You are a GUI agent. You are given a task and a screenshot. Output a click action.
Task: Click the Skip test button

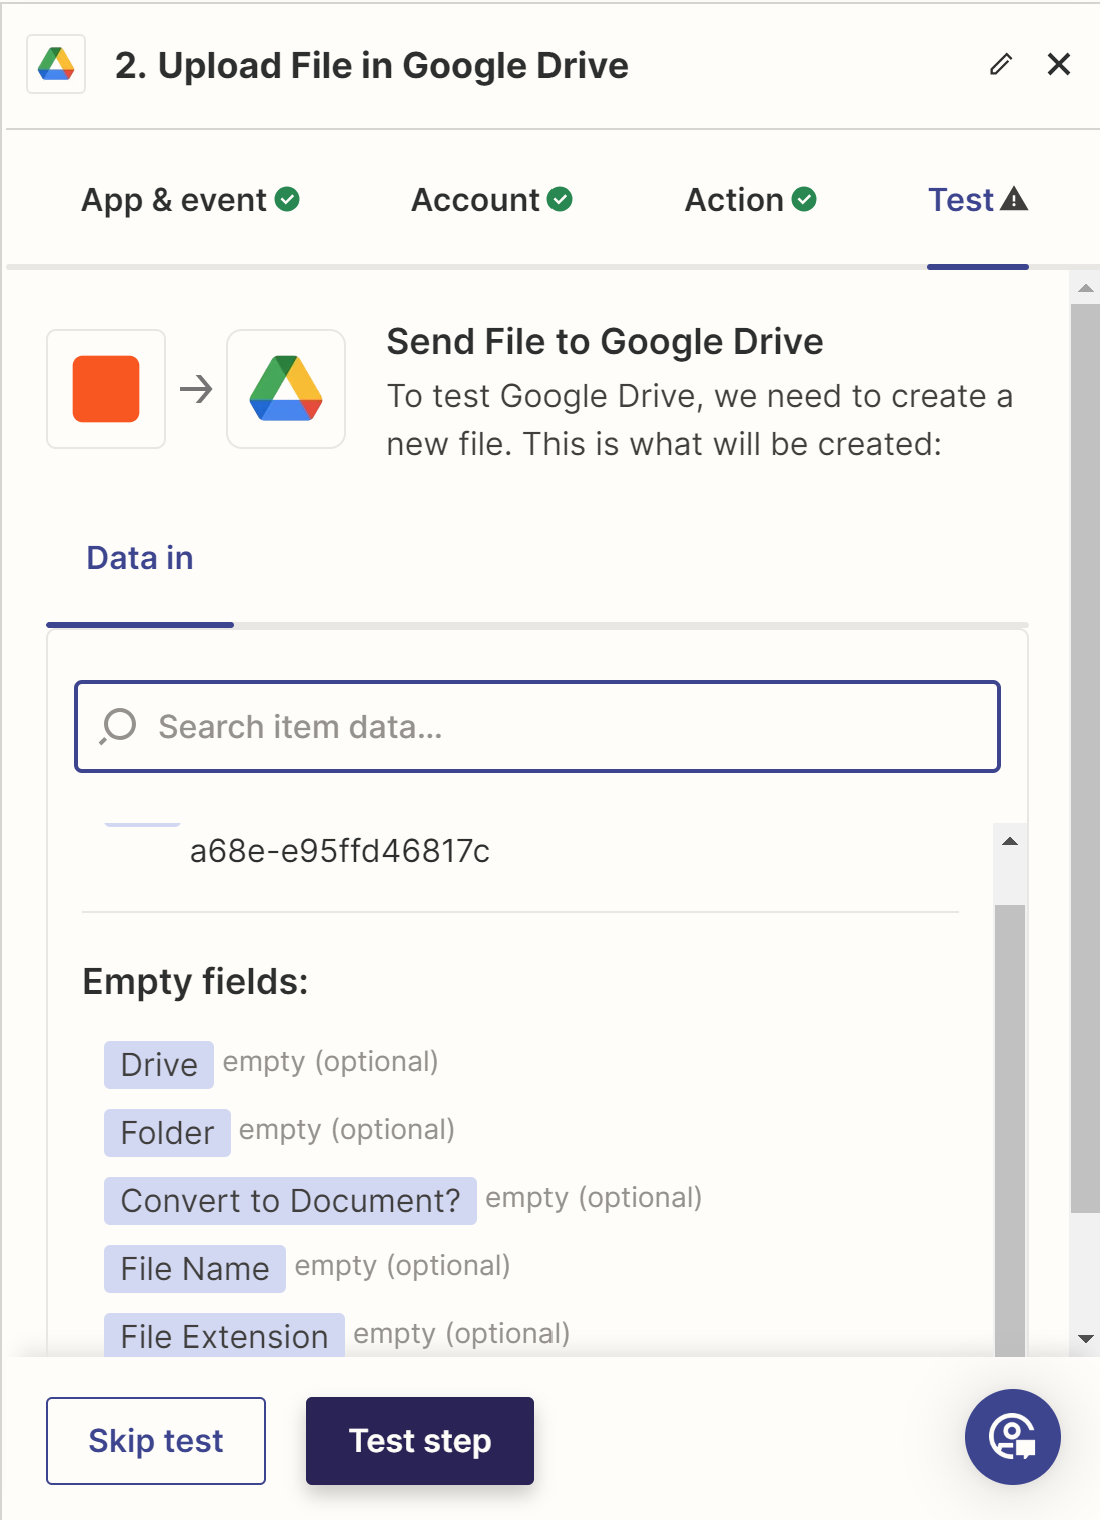[x=156, y=1441]
